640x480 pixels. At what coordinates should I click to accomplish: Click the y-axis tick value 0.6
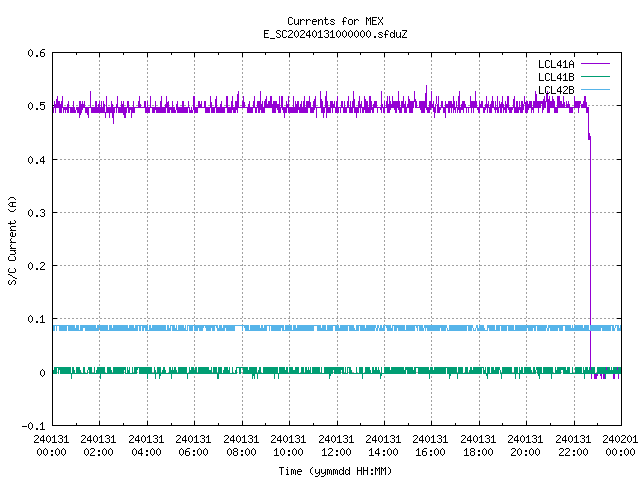(36, 53)
